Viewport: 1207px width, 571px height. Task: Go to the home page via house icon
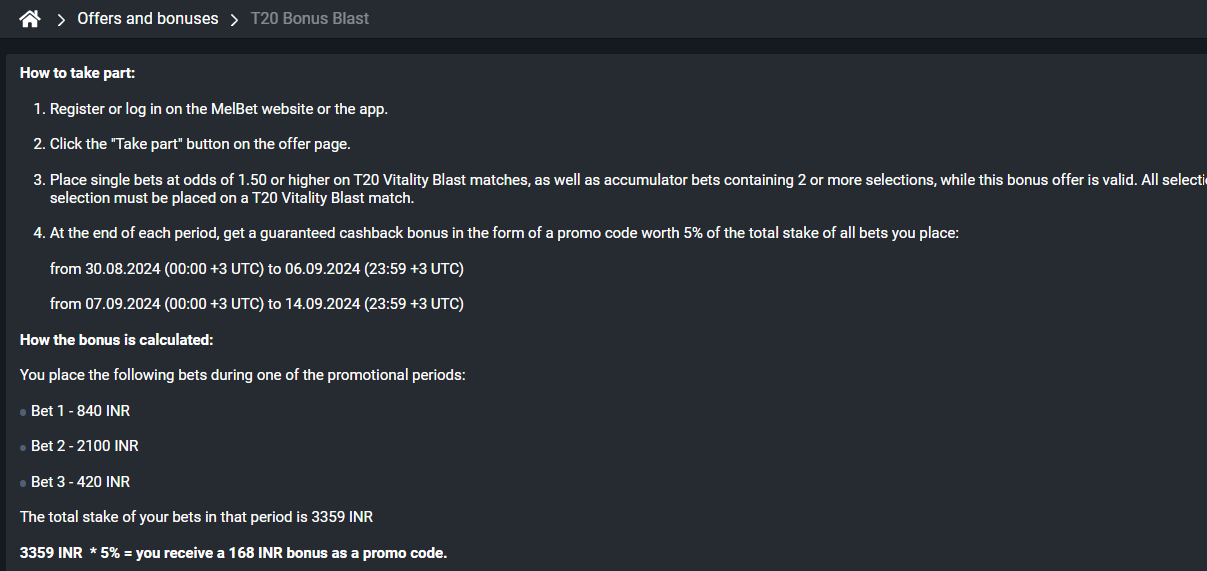[x=30, y=19]
